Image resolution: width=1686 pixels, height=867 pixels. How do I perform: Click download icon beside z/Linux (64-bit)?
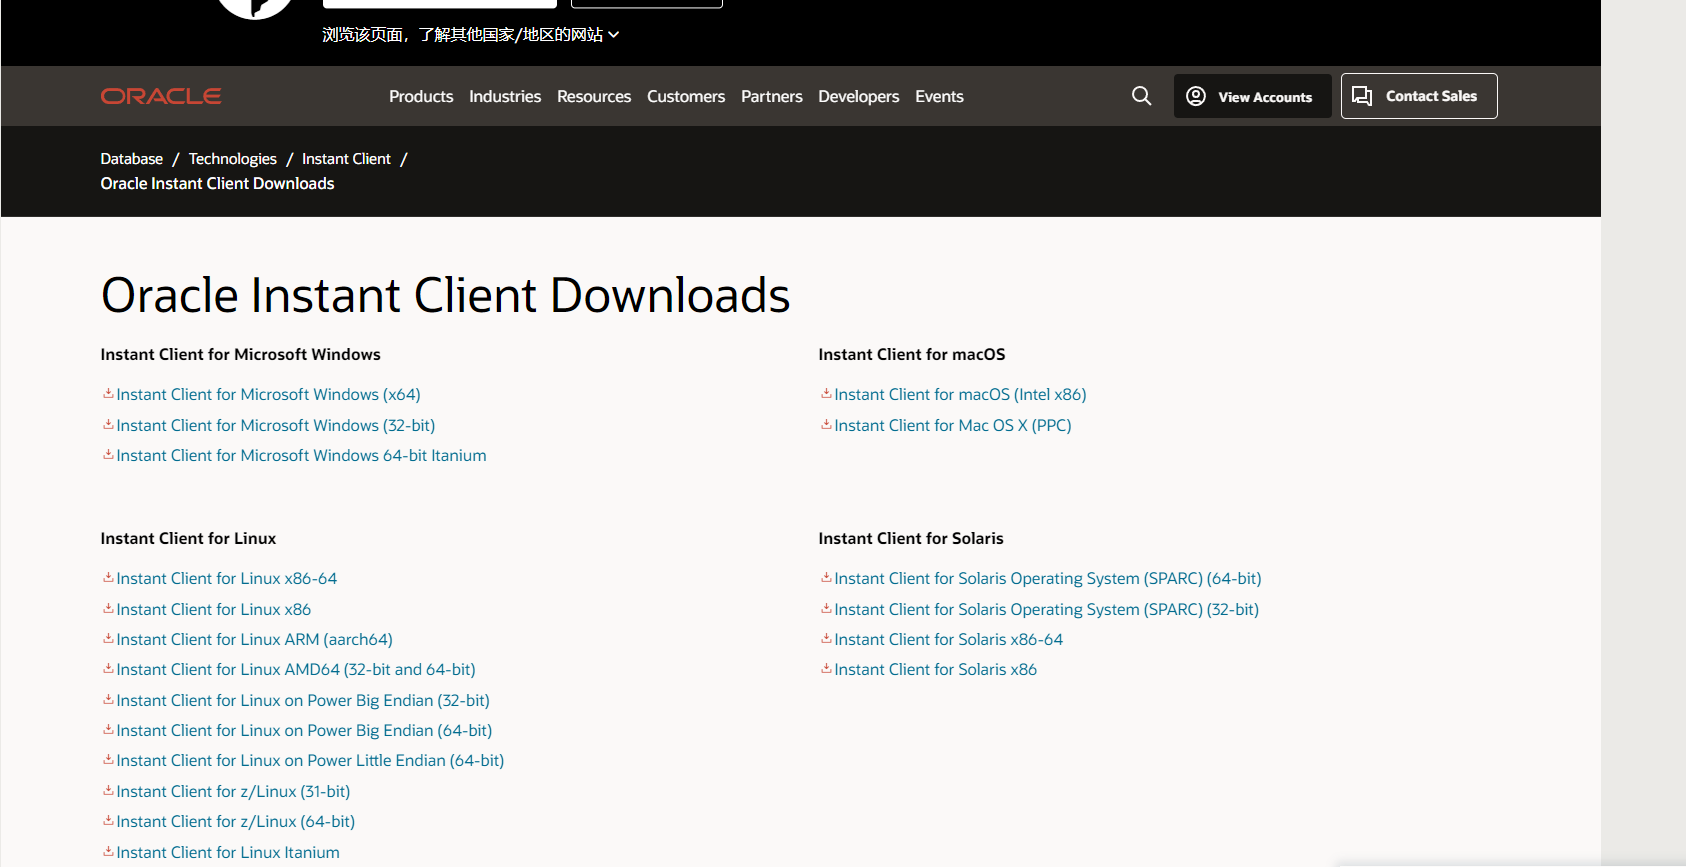108,821
